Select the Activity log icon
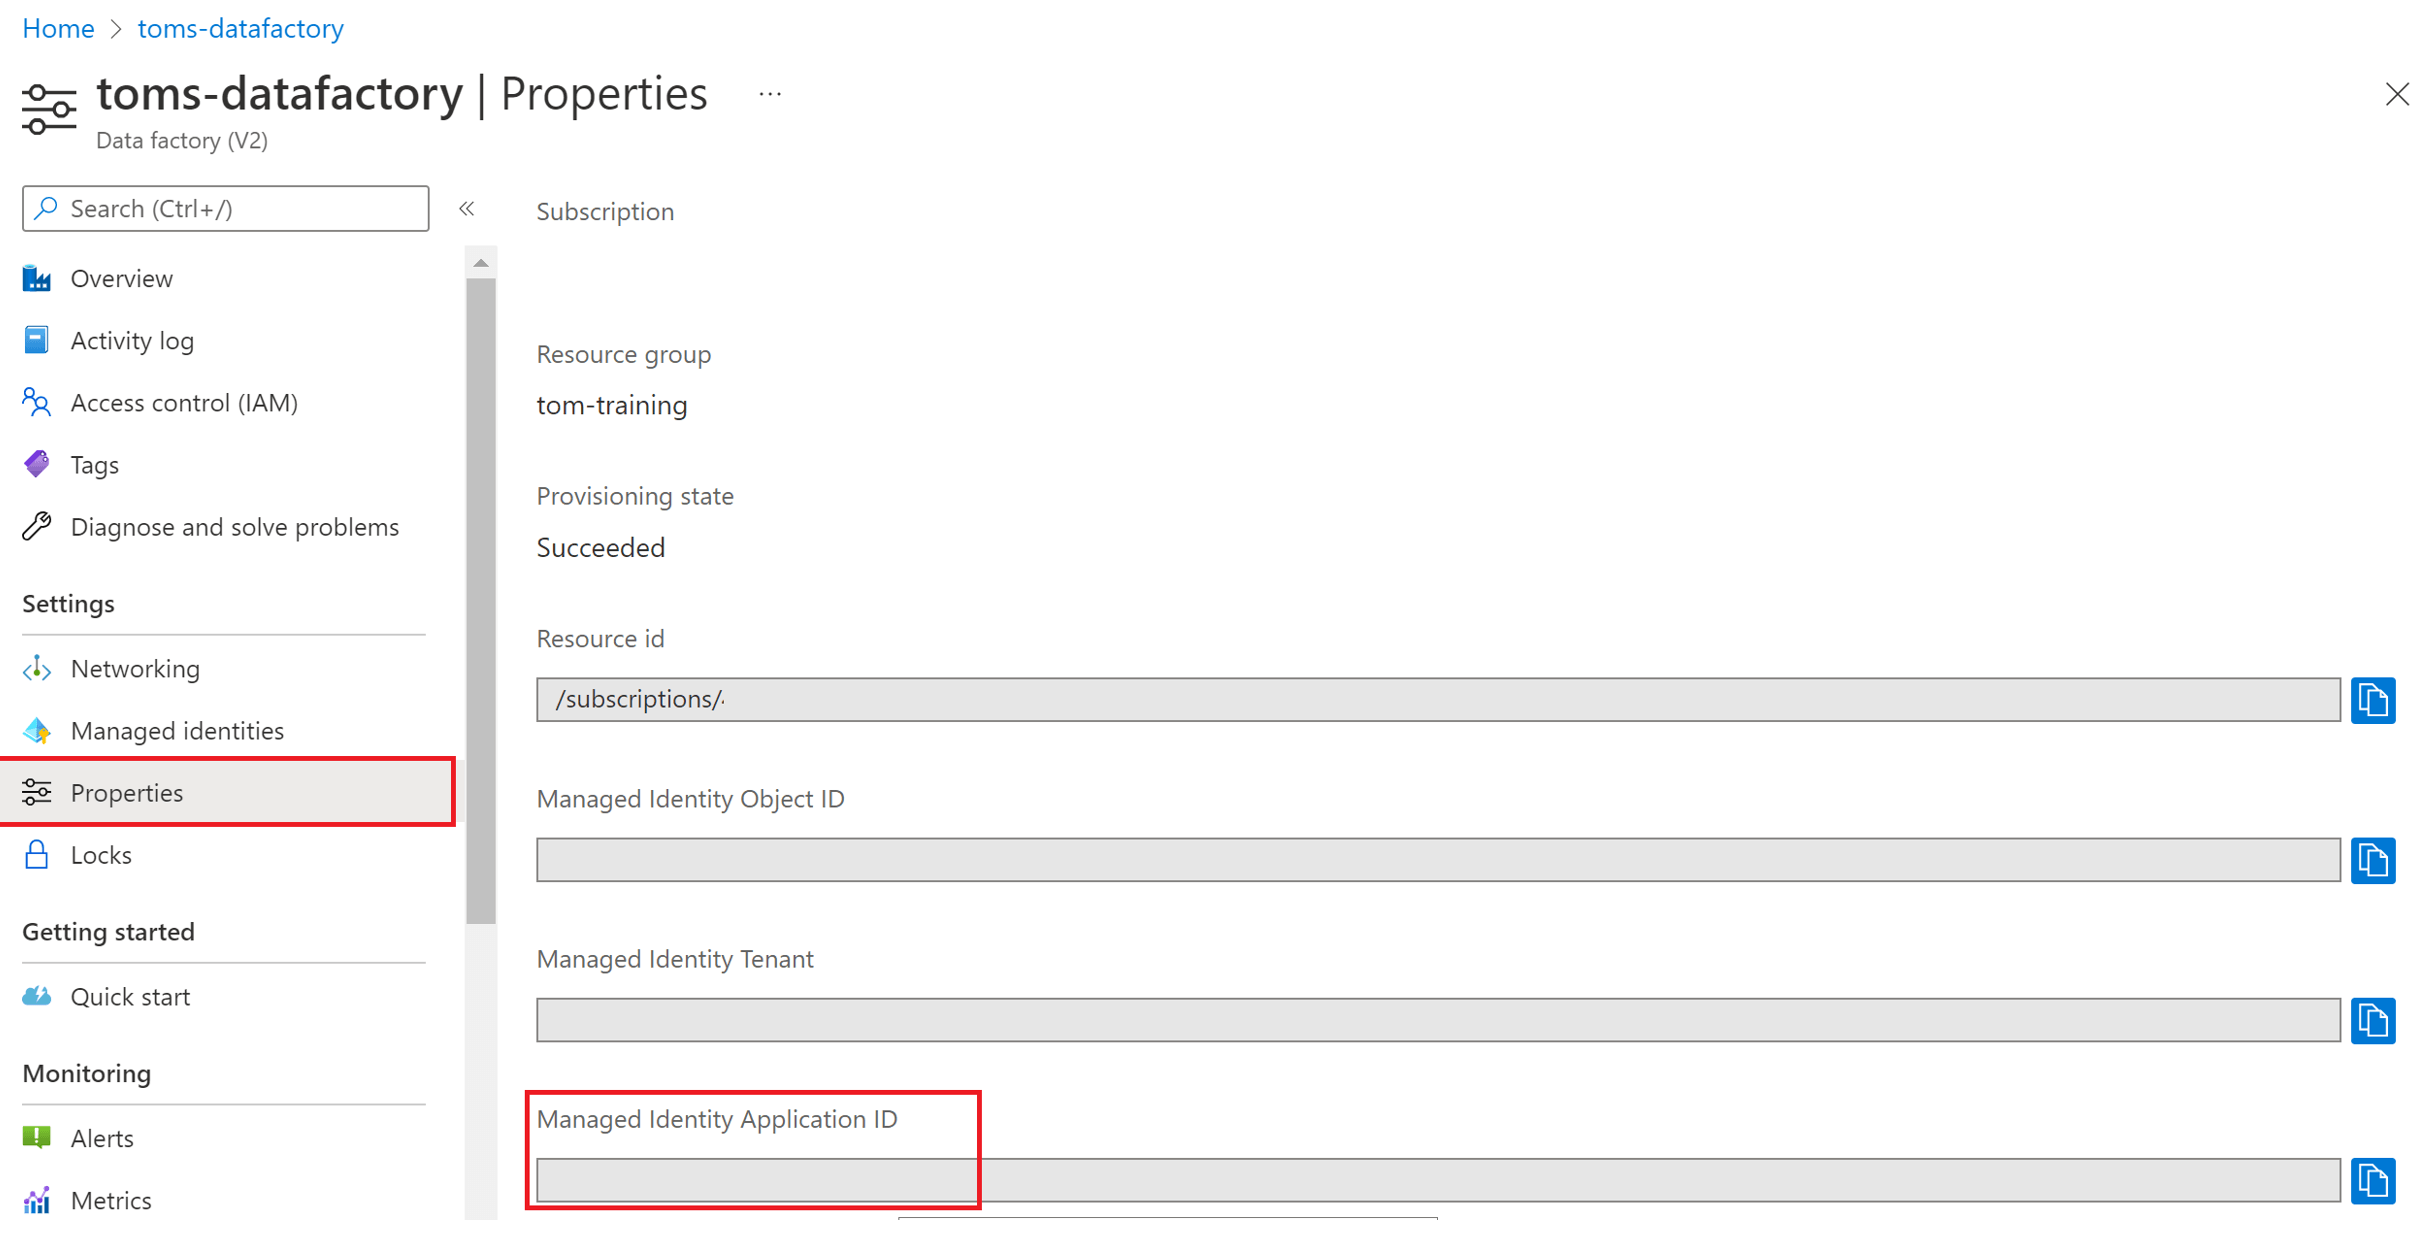 36,340
